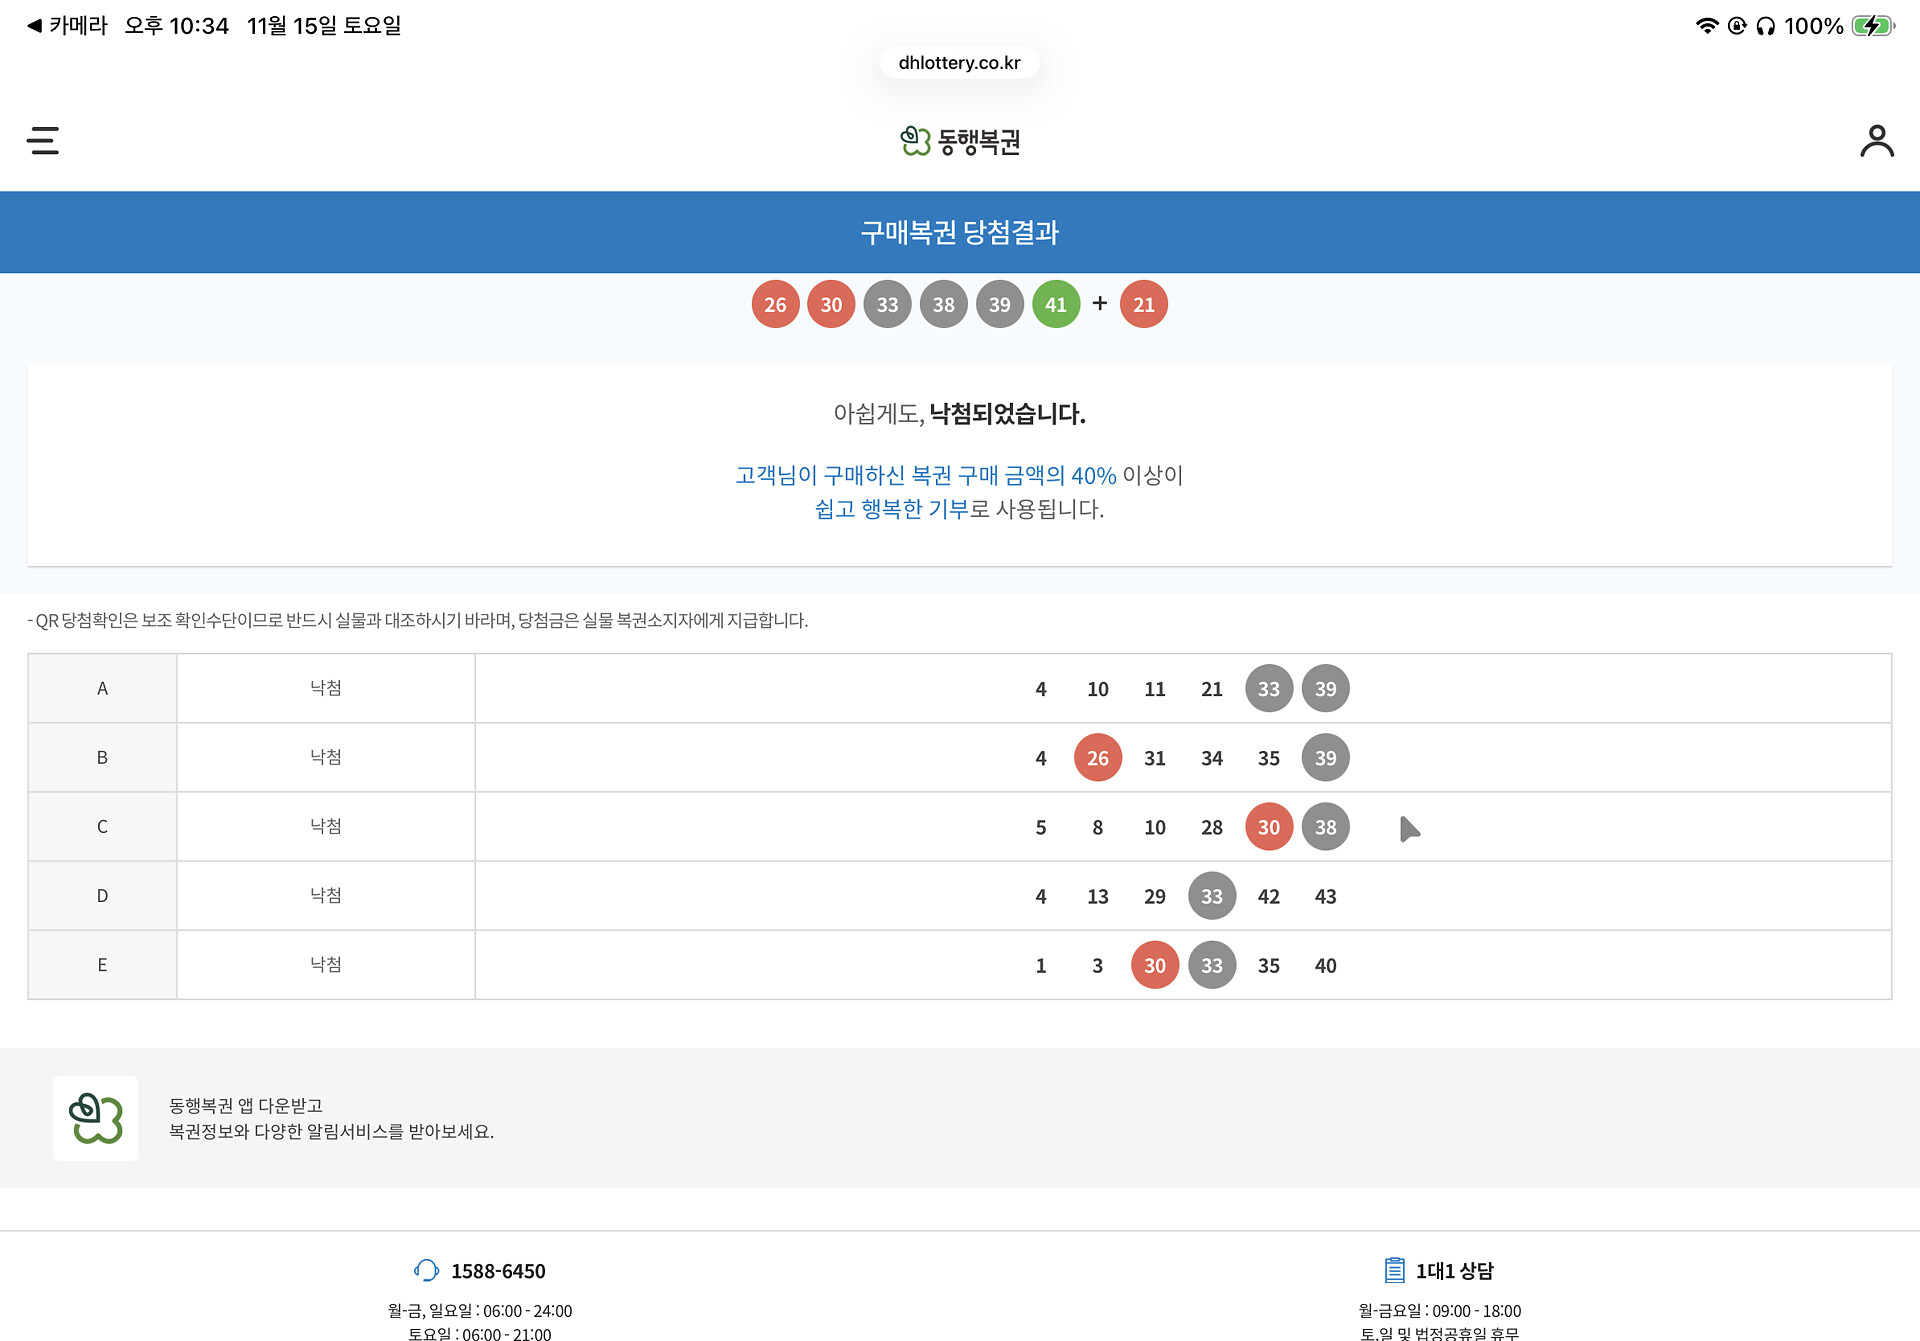Click the 1588-6450 phone number

pyautogui.click(x=498, y=1271)
